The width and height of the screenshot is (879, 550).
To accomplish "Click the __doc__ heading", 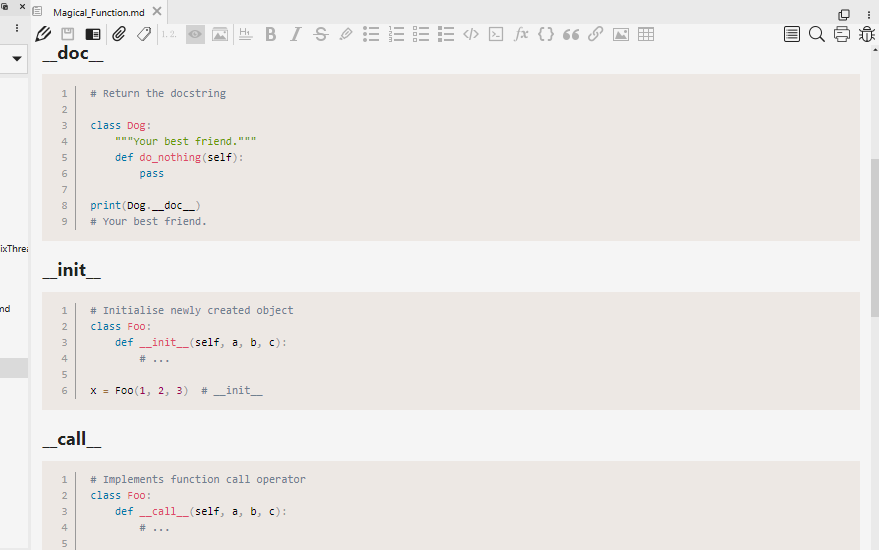I will [x=73, y=53].
